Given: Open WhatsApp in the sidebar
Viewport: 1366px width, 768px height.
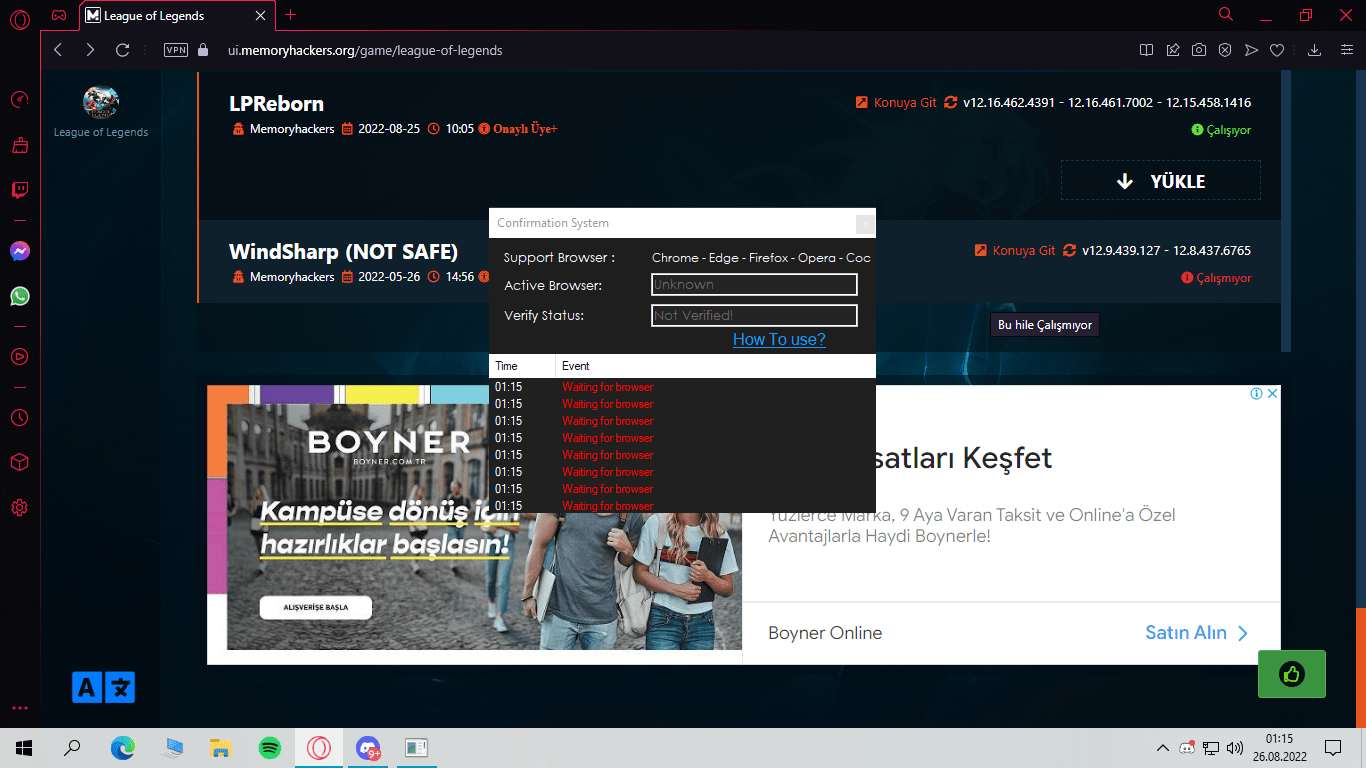Looking at the screenshot, I should click(x=19, y=296).
